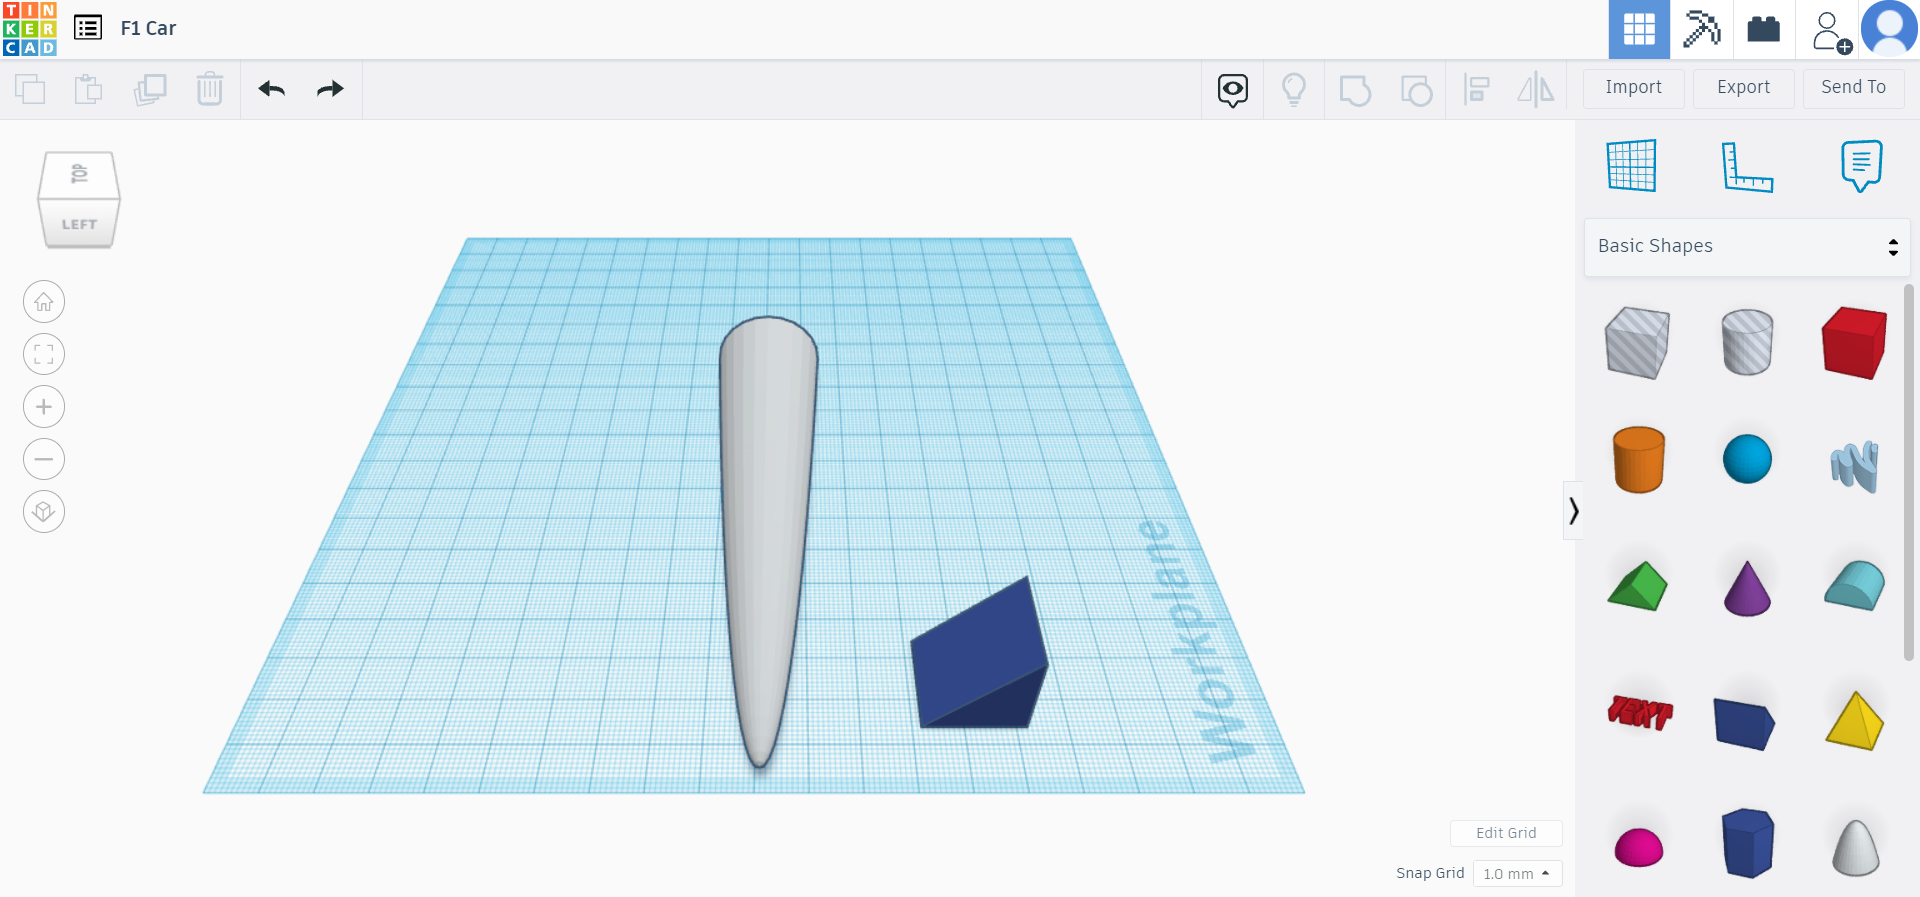This screenshot has width=1920, height=897.
Task: Click the Import button
Action: (1634, 88)
